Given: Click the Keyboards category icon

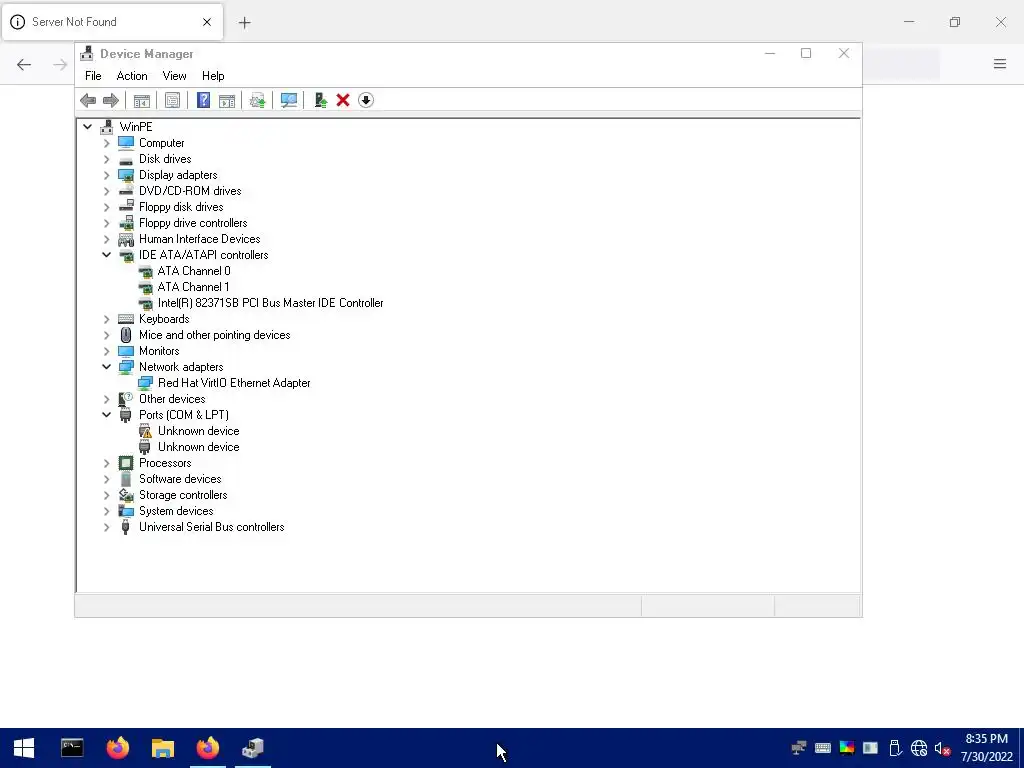Looking at the screenshot, I should coord(125,319).
